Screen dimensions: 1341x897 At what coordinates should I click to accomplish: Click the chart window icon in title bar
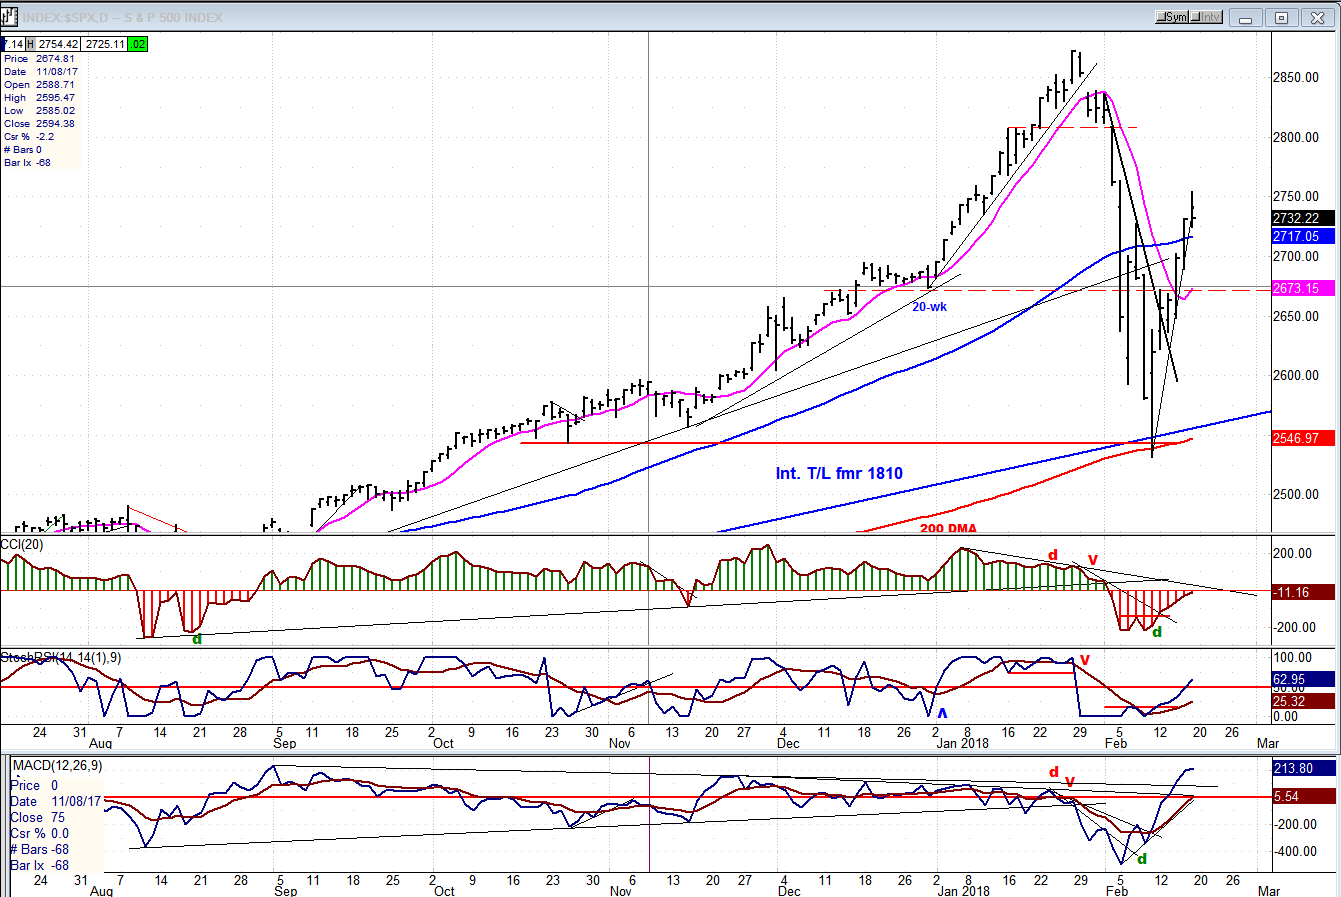click(10, 17)
